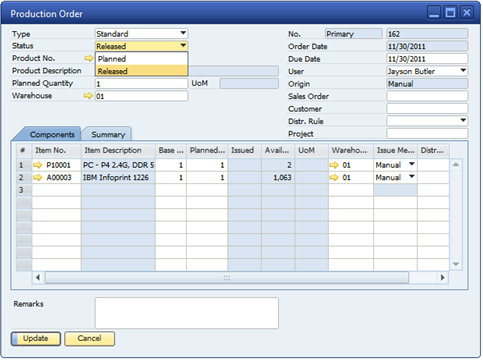This screenshot has height=360, width=483.
Task: Click the horizontal scrollbar of the grid
Action: click(227, 277)
